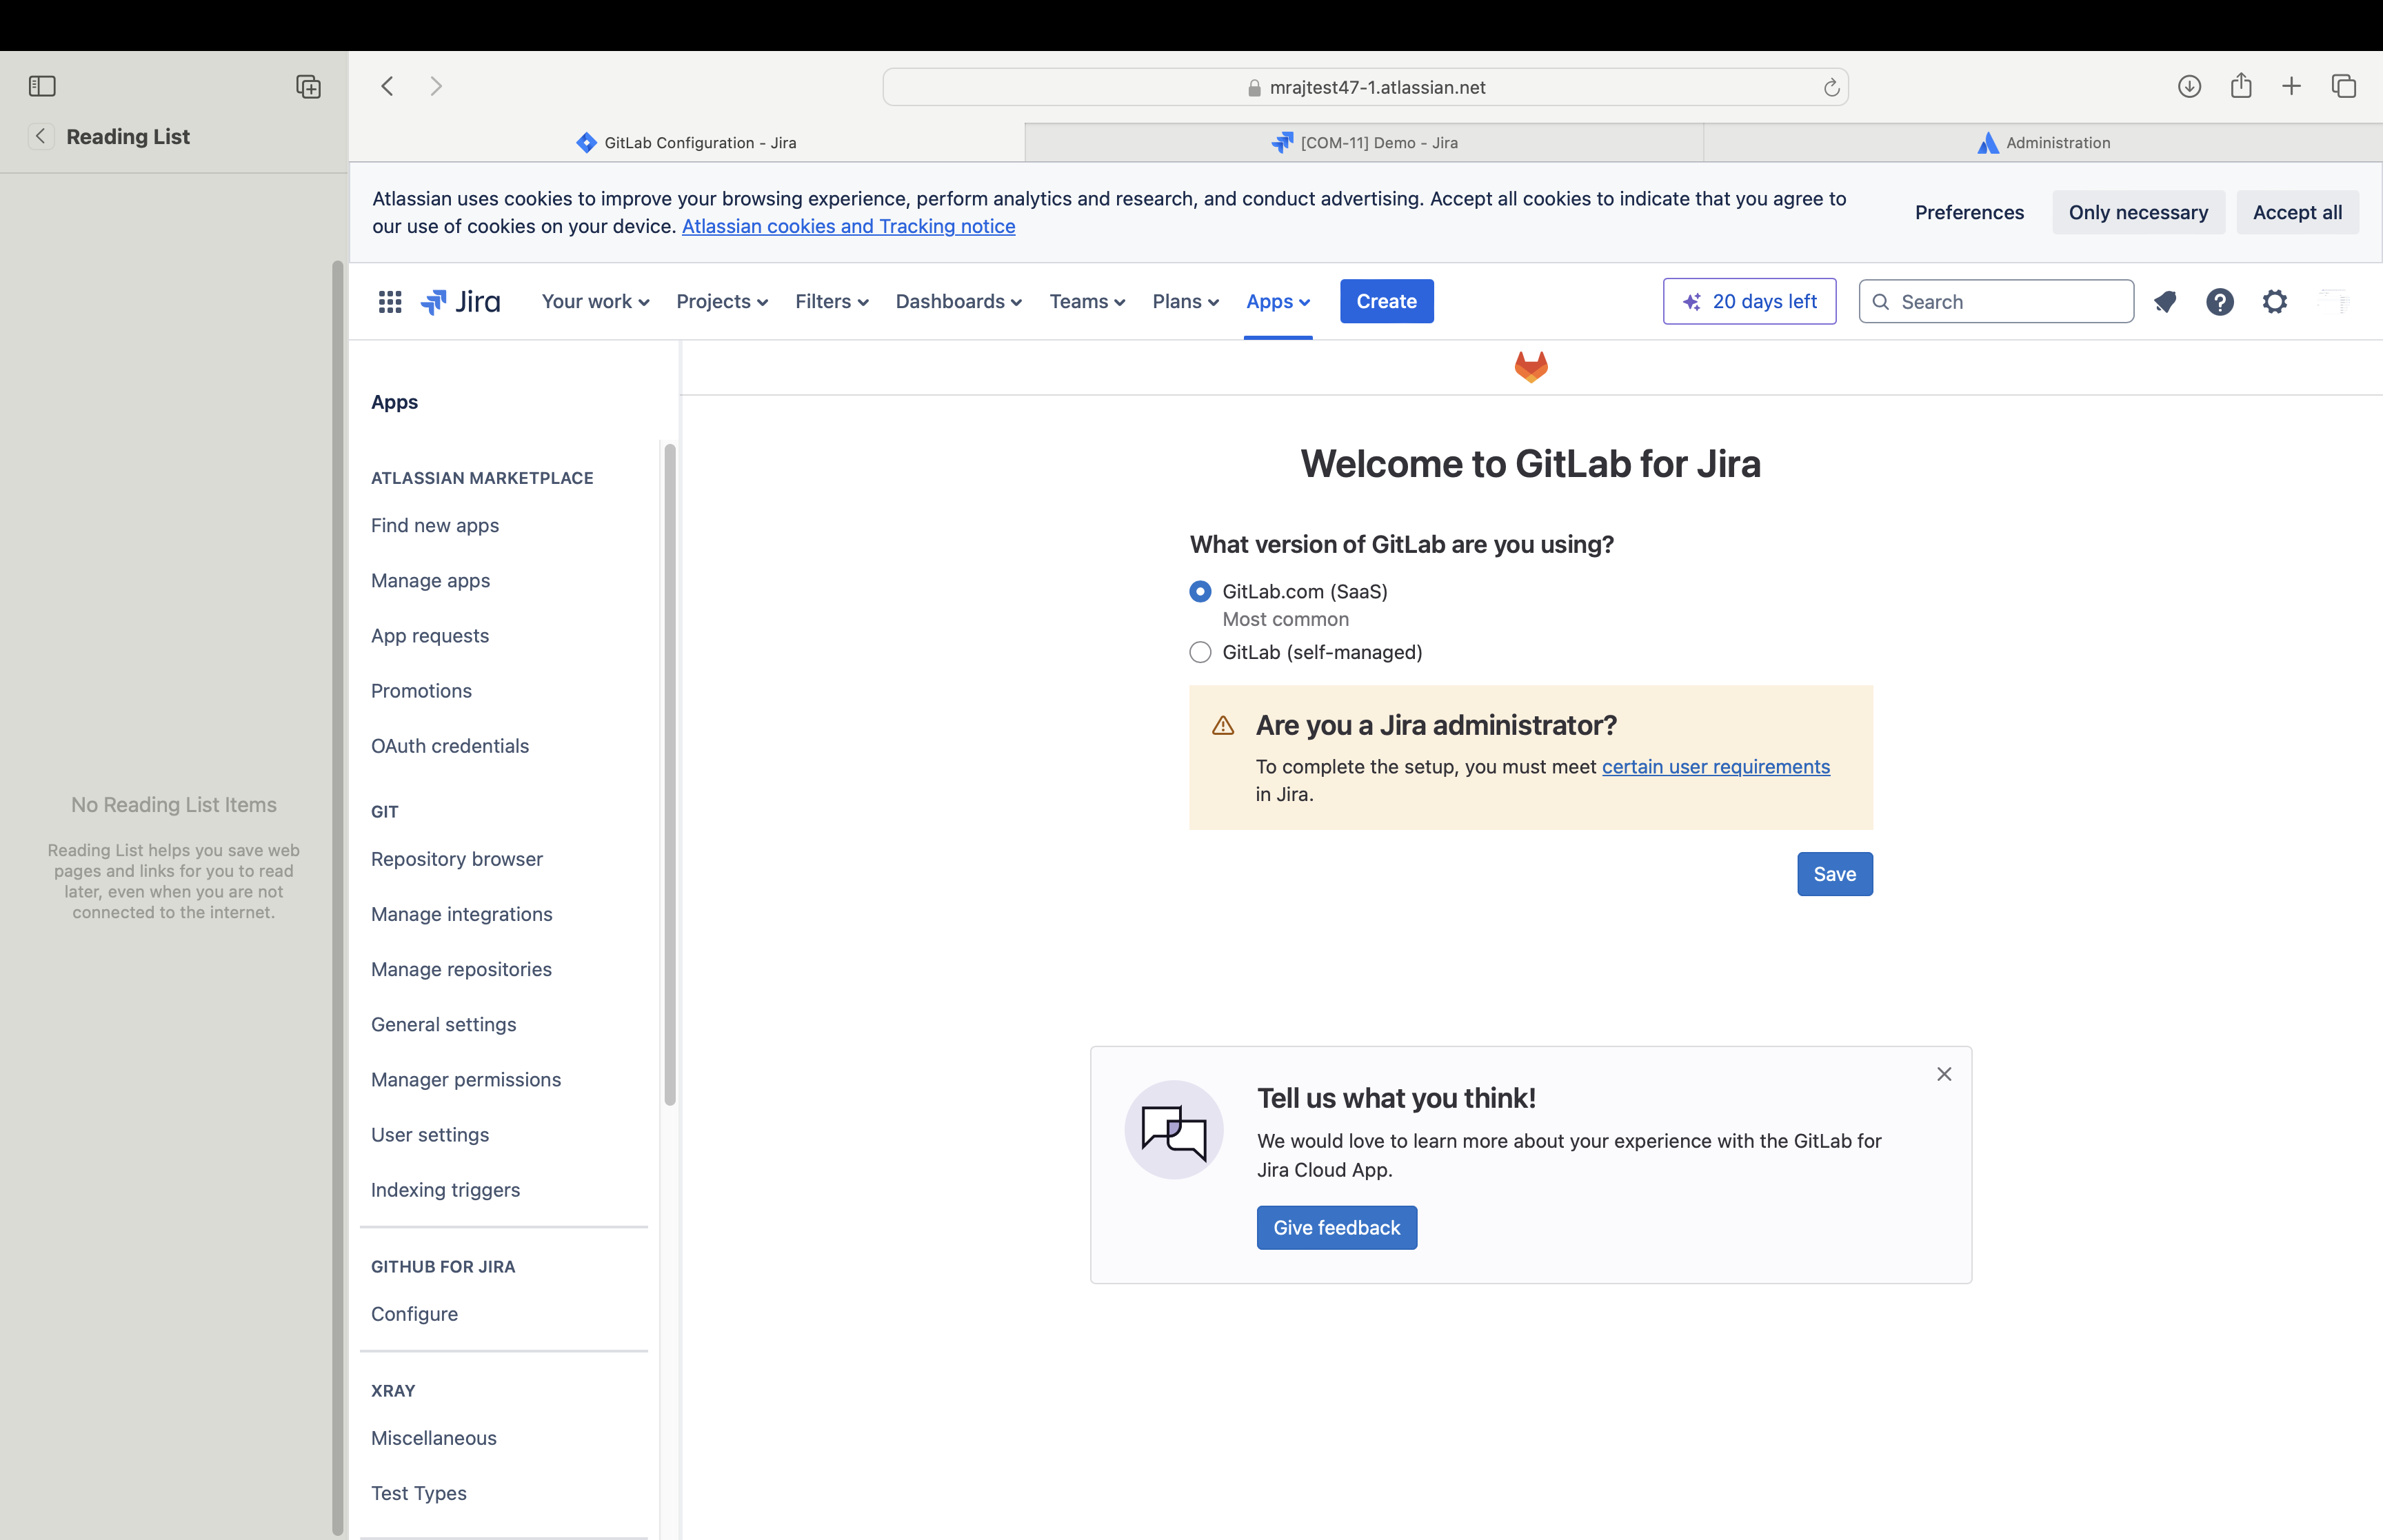Open the Projects dropdown
Screen dimensions: 2383x1540
point(721,301)
